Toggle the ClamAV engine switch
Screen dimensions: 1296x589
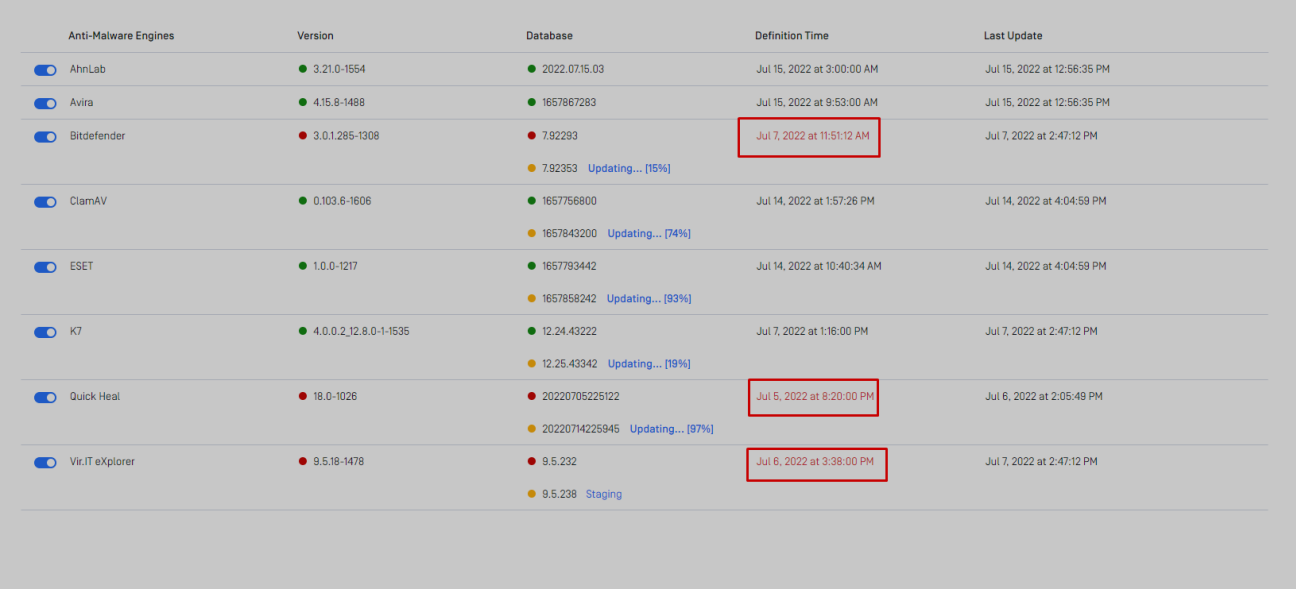click(45, 202)
